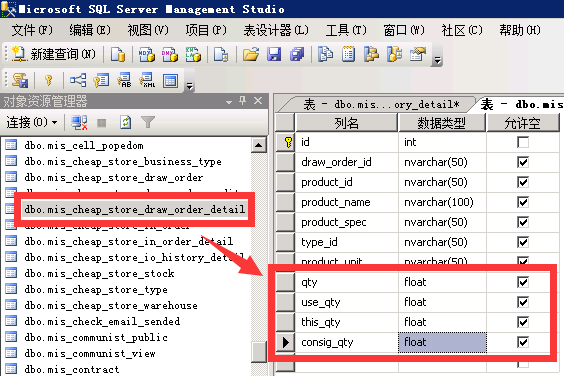Open the Table Designer (表设计器) menu
This screenshot has width=564, height=376.
click(276, 31)
